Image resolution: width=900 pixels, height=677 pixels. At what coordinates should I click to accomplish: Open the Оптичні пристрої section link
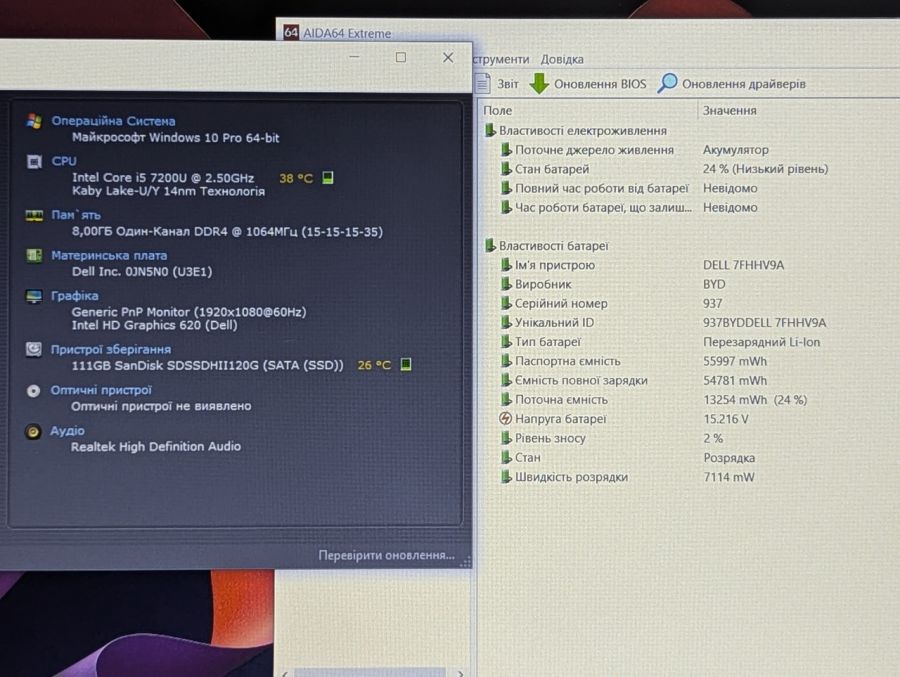100,390
